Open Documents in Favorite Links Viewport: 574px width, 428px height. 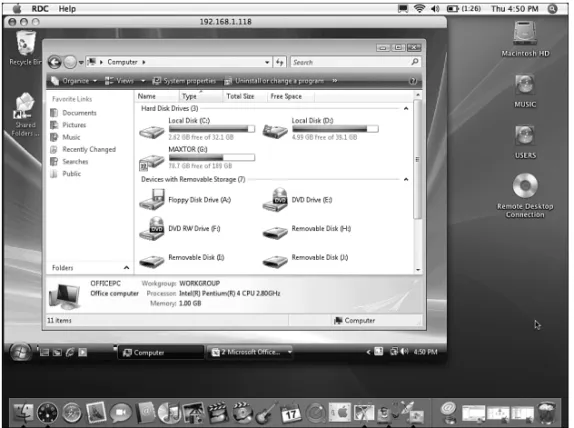pos(74,113)
